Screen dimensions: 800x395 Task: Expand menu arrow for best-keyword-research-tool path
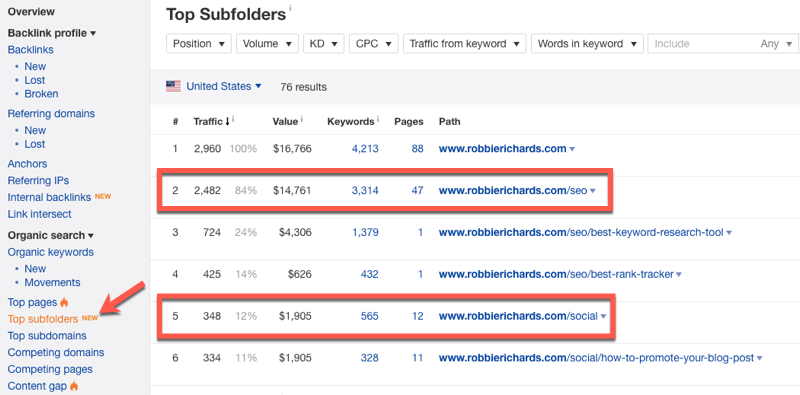(729, 233)
